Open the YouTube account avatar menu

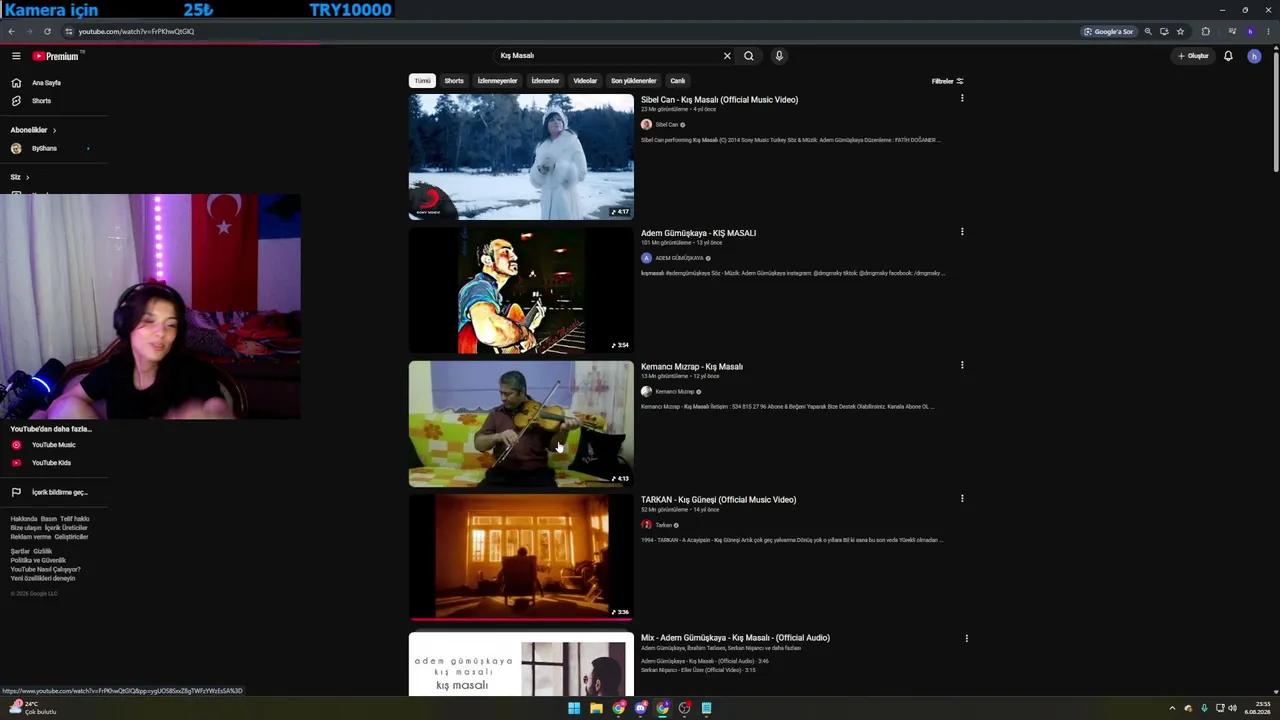pyautogui.click(x=1254, y=56)
